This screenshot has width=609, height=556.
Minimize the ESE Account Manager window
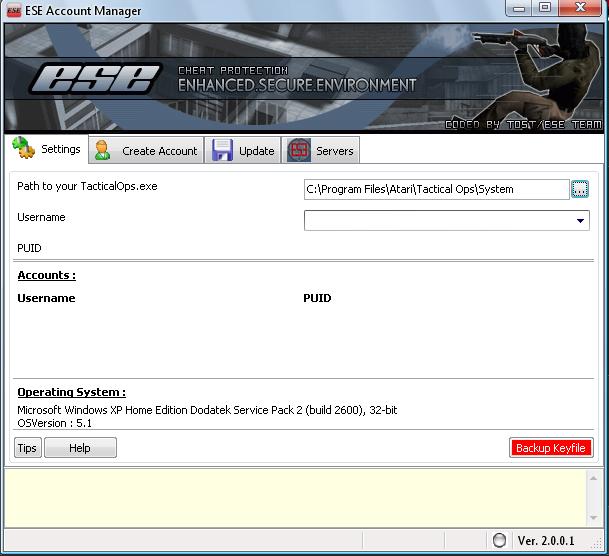tap(519, 8)
